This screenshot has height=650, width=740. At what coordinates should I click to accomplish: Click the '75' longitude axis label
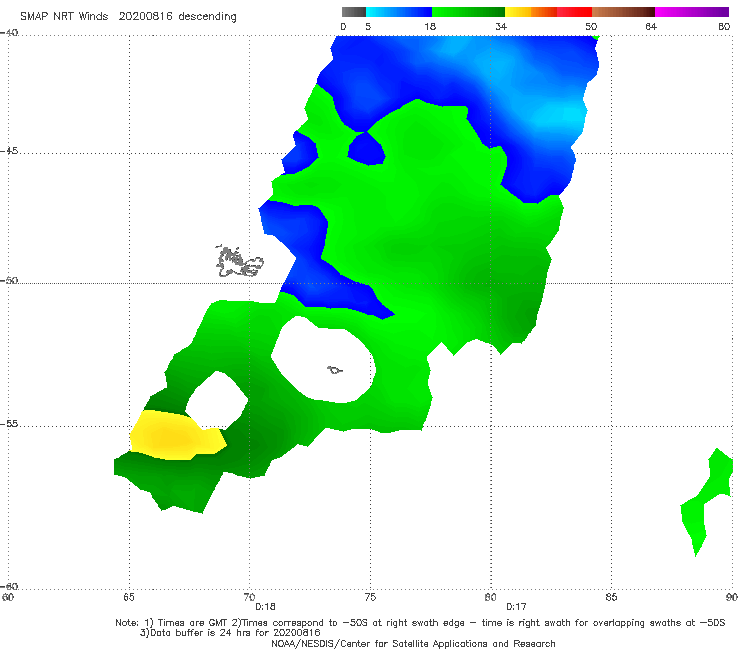point(370,597)
